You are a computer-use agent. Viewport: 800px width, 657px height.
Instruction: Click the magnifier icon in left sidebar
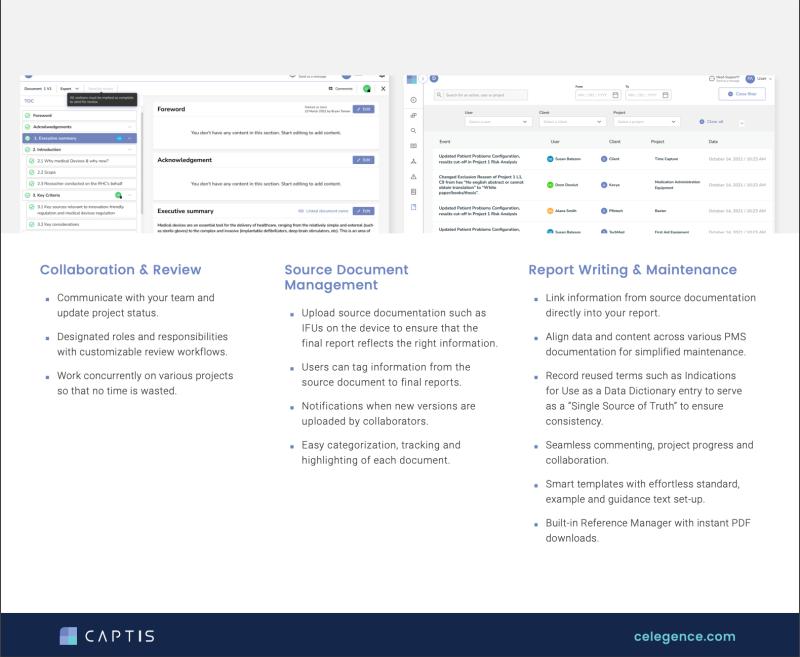[413, 131]
